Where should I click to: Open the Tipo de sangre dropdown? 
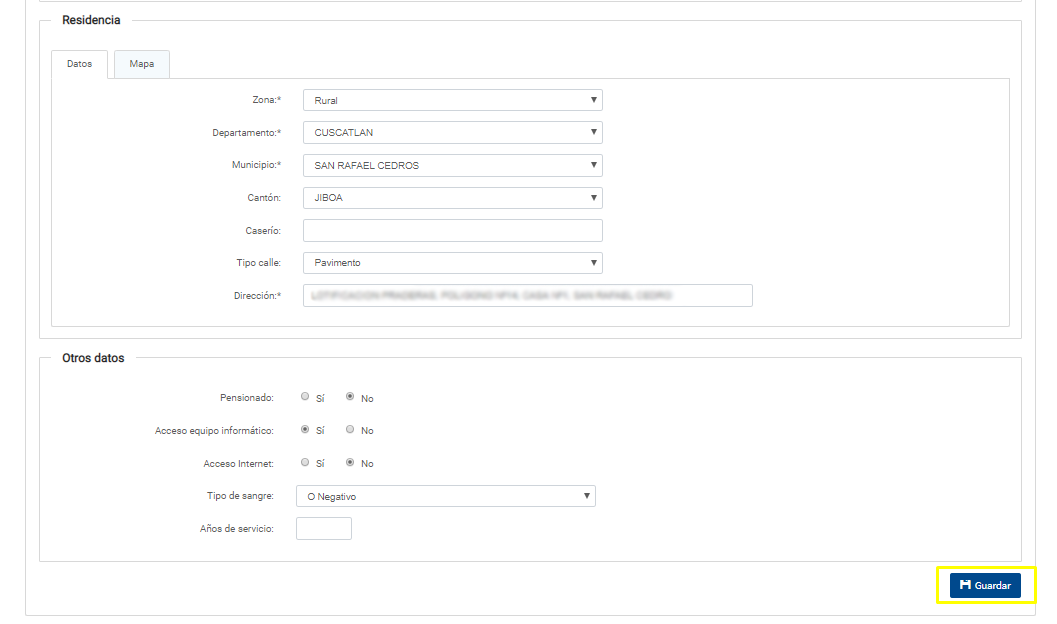pyautogui.click(x=445, y=496)
